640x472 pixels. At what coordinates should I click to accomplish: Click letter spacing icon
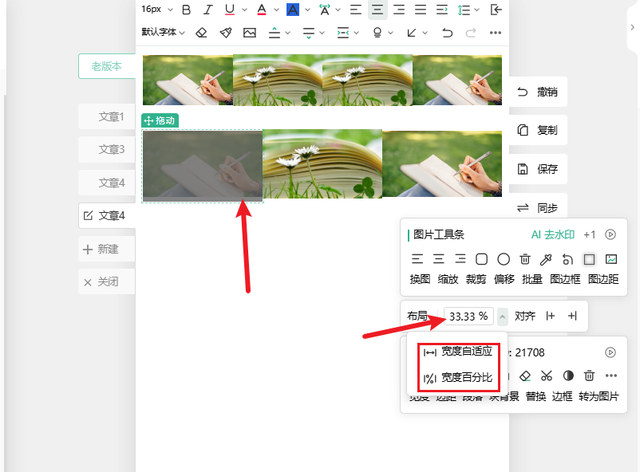click(x=324, y=10)
